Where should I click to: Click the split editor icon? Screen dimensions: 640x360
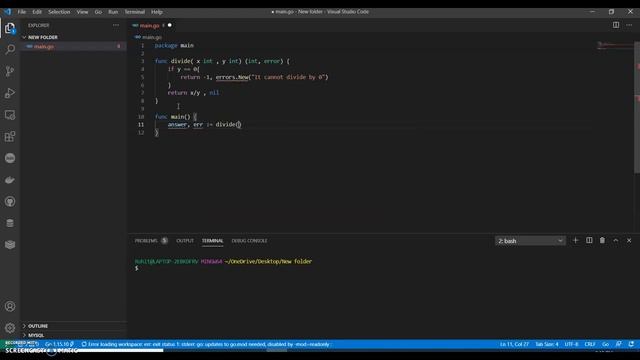coord(616,25)
